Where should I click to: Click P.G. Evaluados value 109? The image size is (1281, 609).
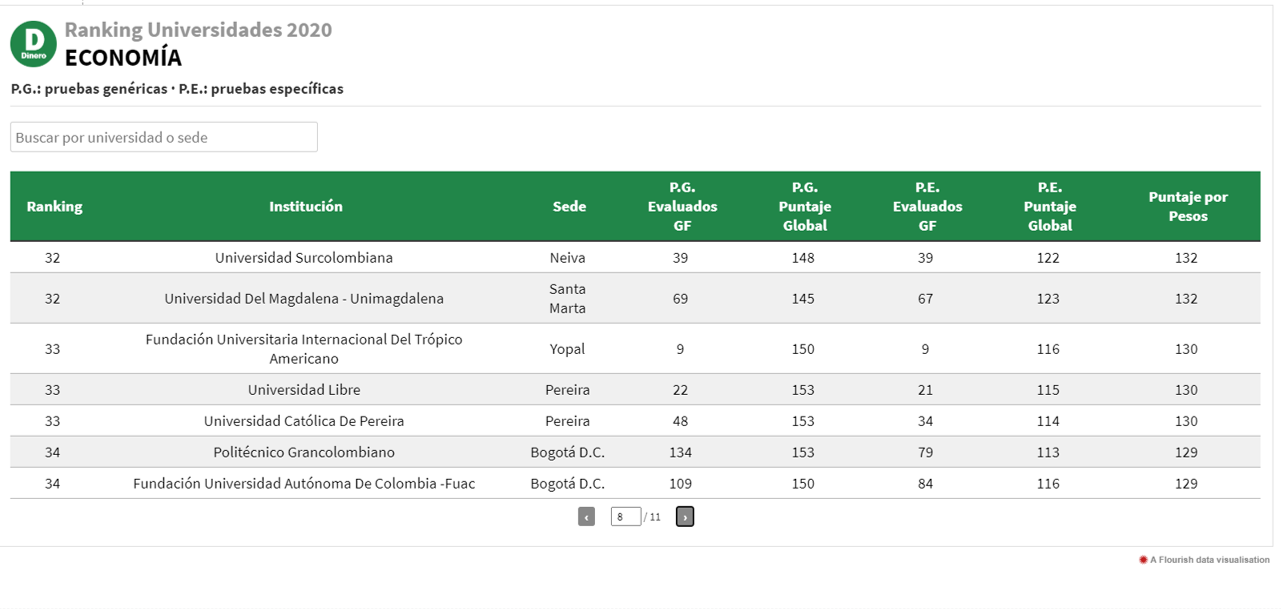(x=681, y=484)
